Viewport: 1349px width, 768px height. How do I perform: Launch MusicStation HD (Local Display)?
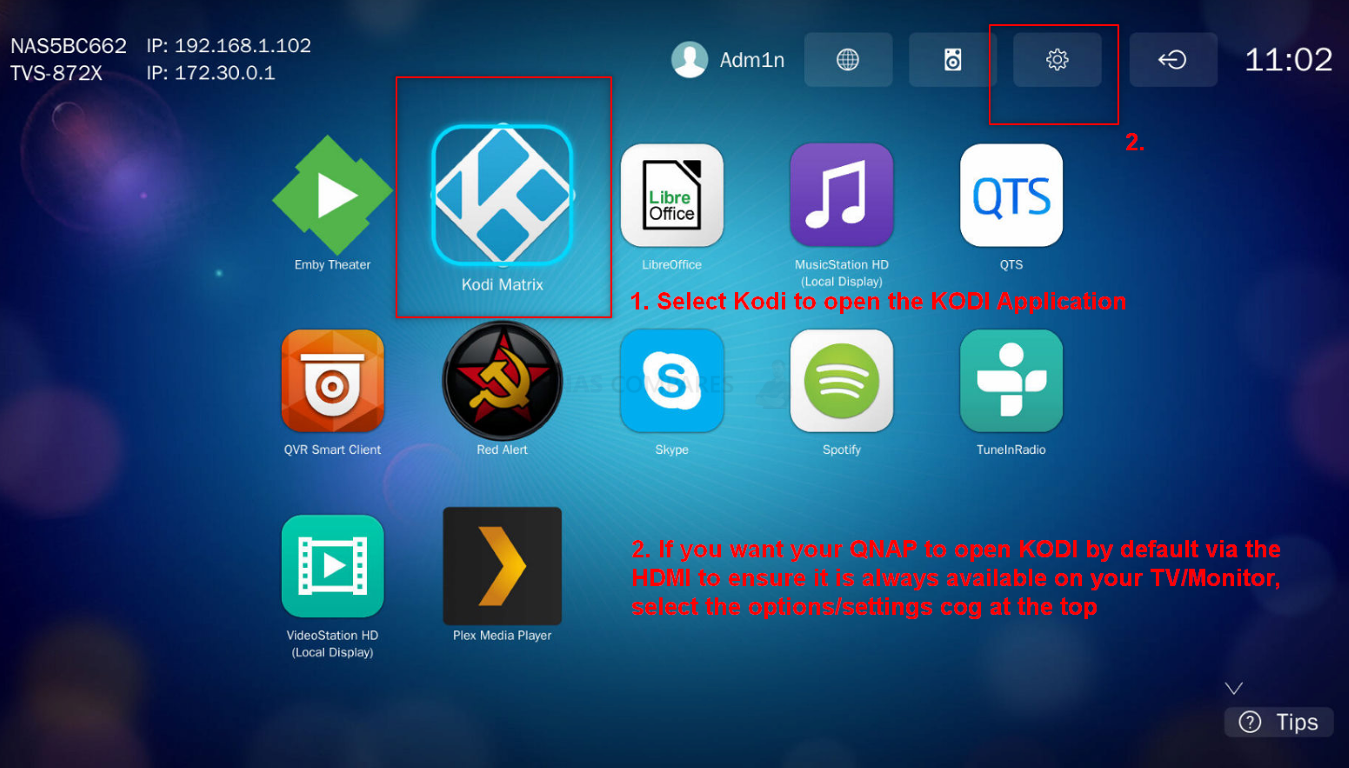[x=841, y=195]
